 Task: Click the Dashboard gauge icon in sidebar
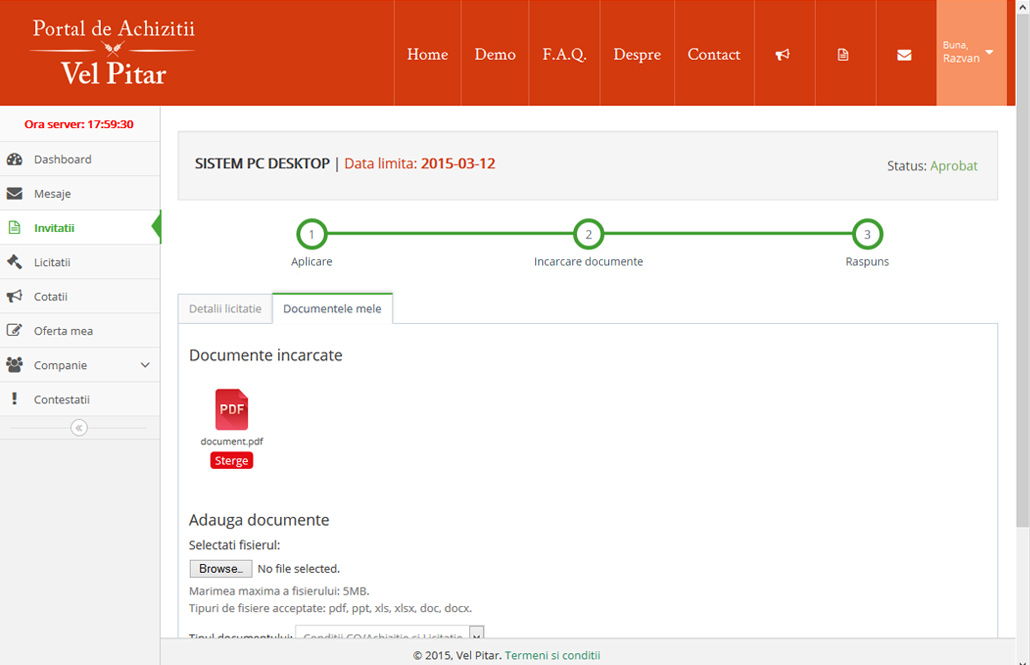(x=14, y=159)
